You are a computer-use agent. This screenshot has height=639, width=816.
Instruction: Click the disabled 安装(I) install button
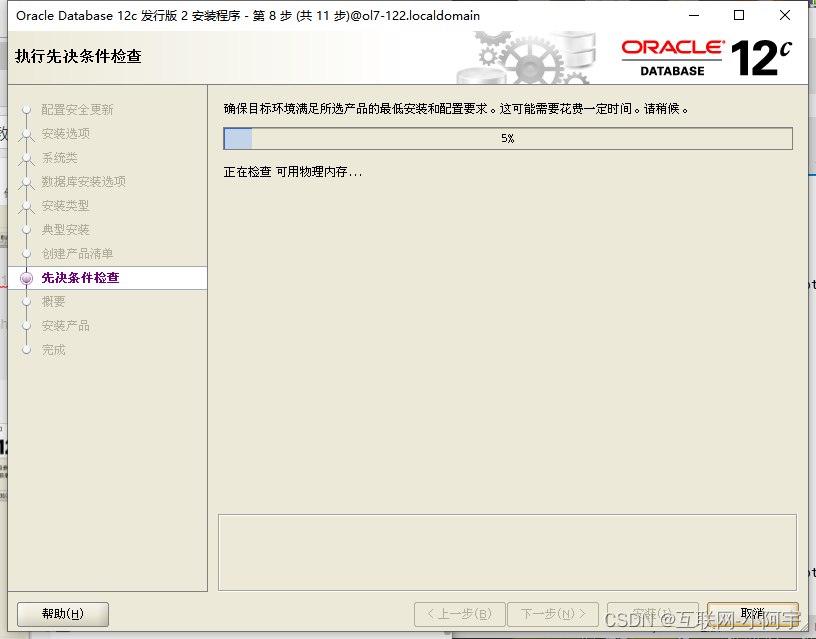point(653,614)
